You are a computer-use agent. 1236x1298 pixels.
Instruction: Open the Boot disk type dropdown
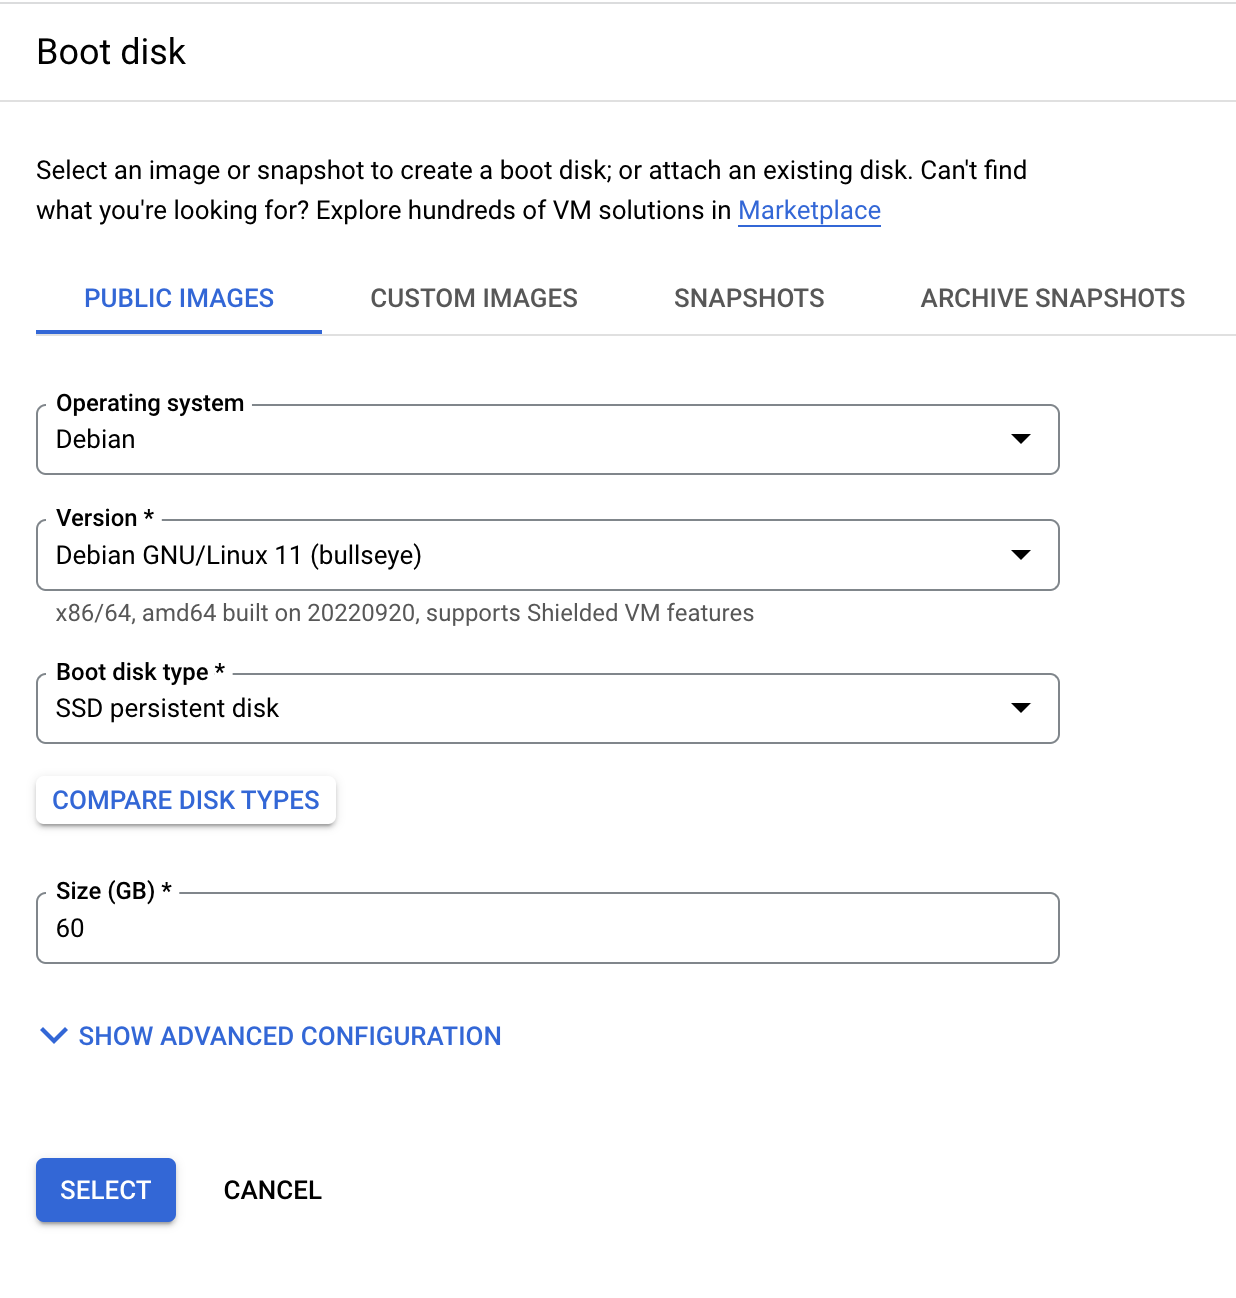click(547, 708)
